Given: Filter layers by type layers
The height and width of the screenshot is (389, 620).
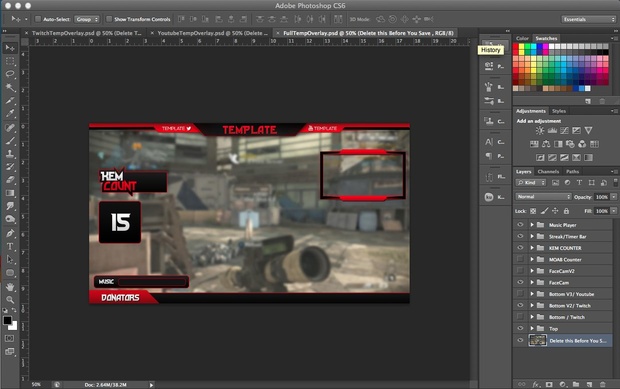Looking at the screenshot, I should tap(579, 183).
